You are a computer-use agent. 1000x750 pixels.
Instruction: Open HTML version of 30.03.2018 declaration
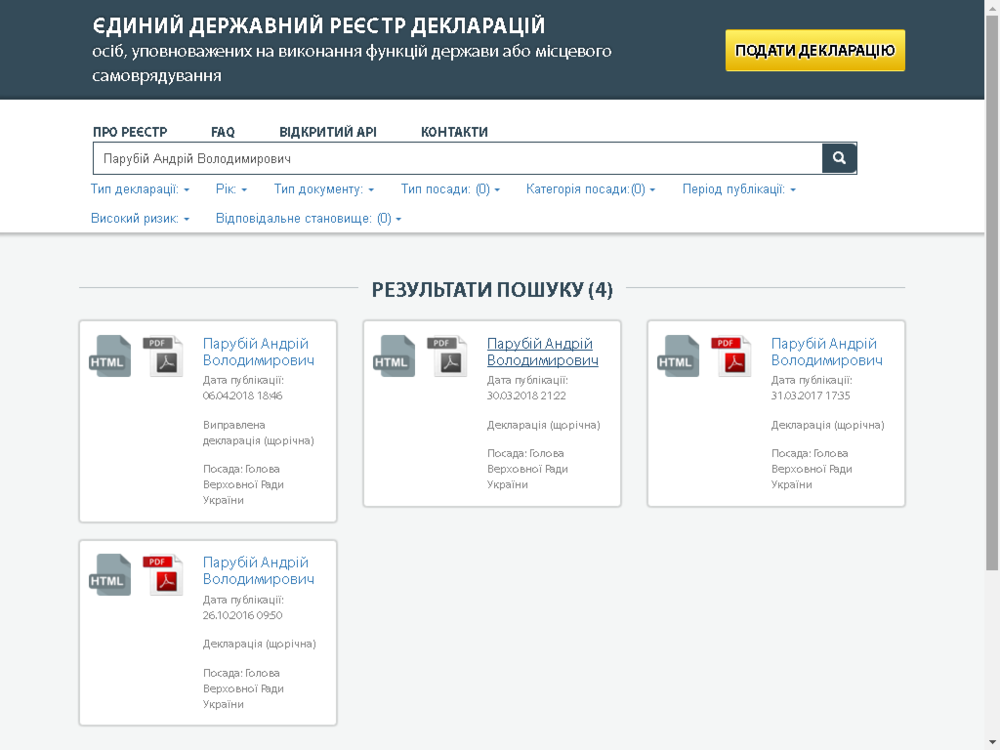point(393,357)
